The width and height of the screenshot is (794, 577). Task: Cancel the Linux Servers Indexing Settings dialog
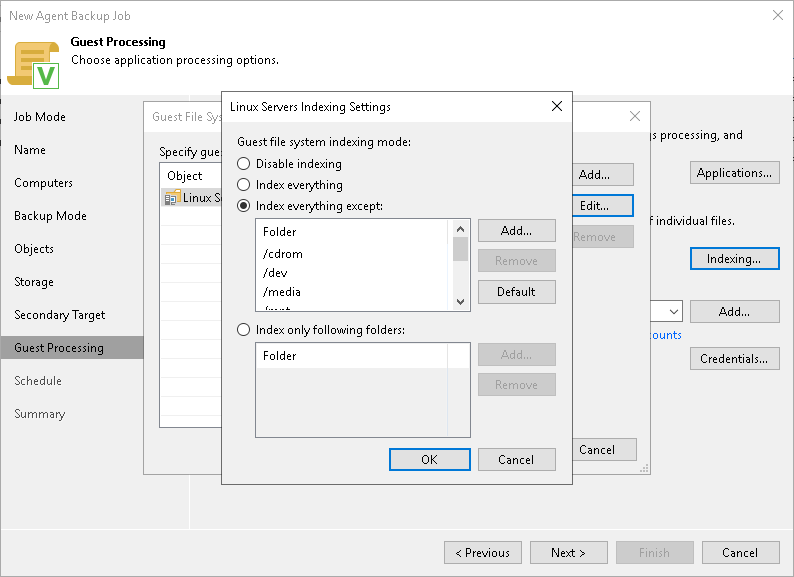(517, 459)
